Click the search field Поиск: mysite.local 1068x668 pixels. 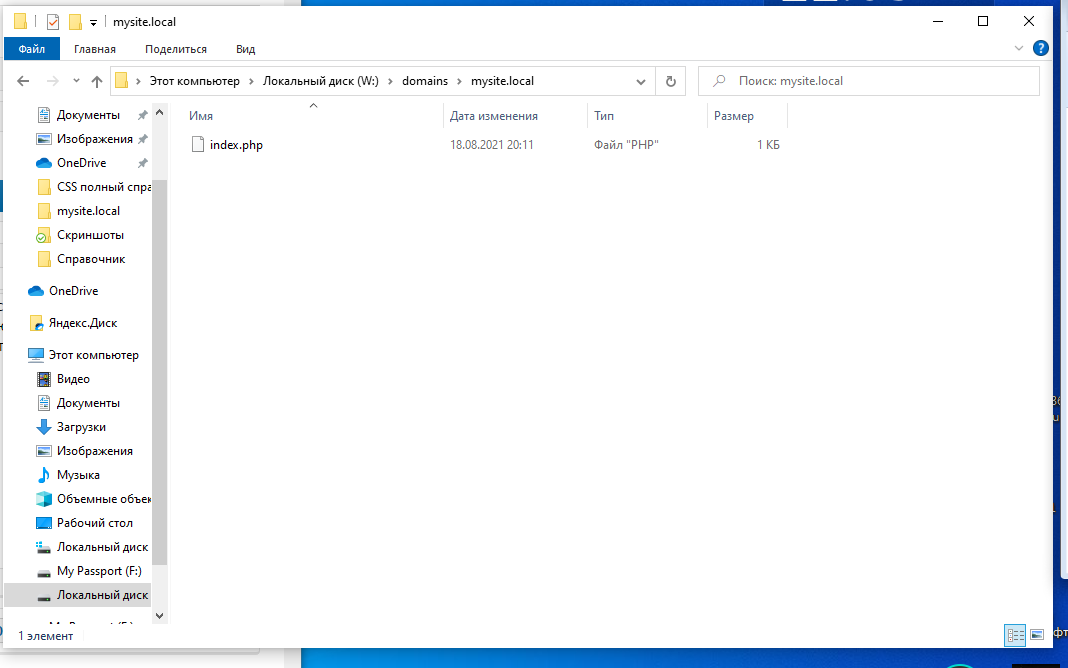(x=869, y=81)
